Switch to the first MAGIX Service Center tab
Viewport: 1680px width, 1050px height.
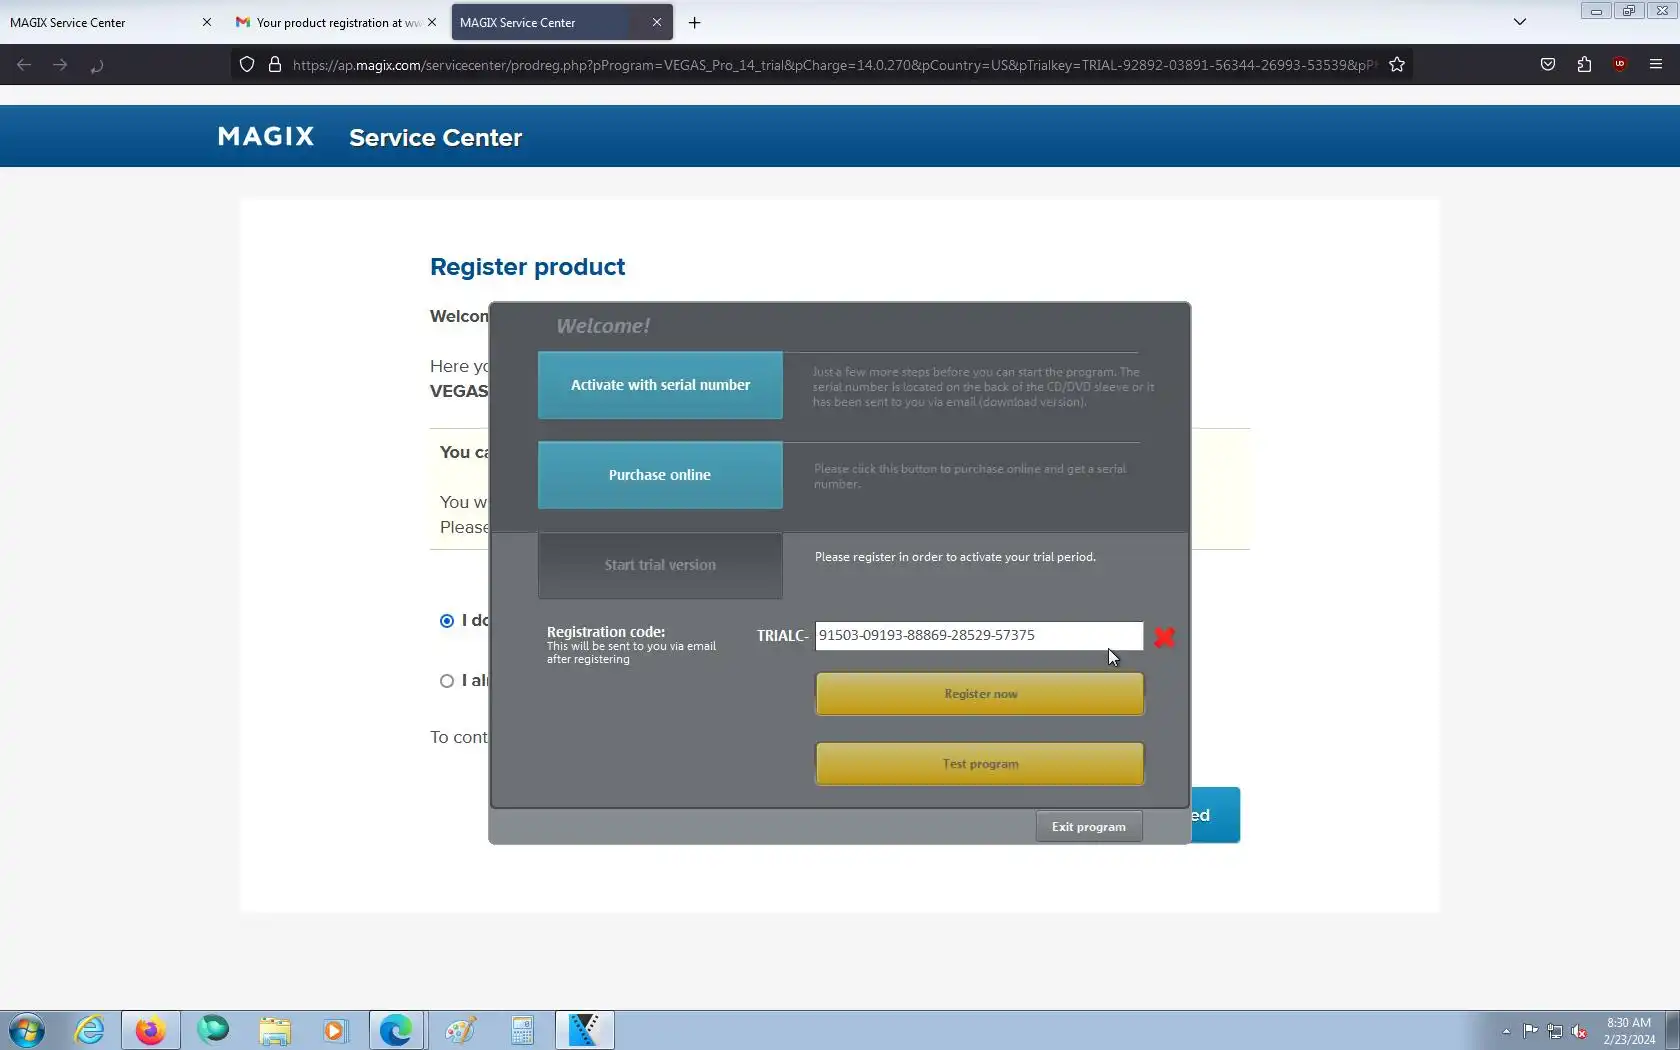100,22
